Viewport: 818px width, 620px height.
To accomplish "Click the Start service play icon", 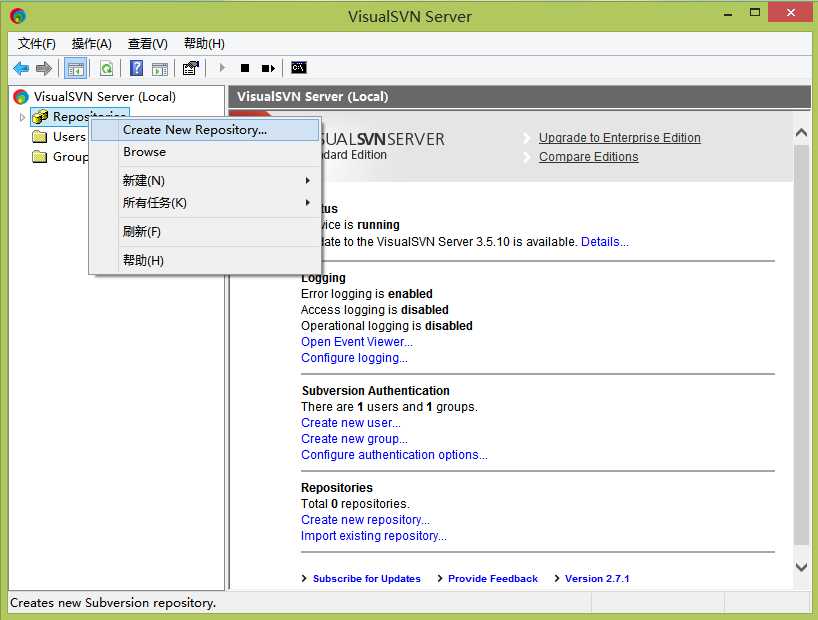I will click(x=222, y=68).
